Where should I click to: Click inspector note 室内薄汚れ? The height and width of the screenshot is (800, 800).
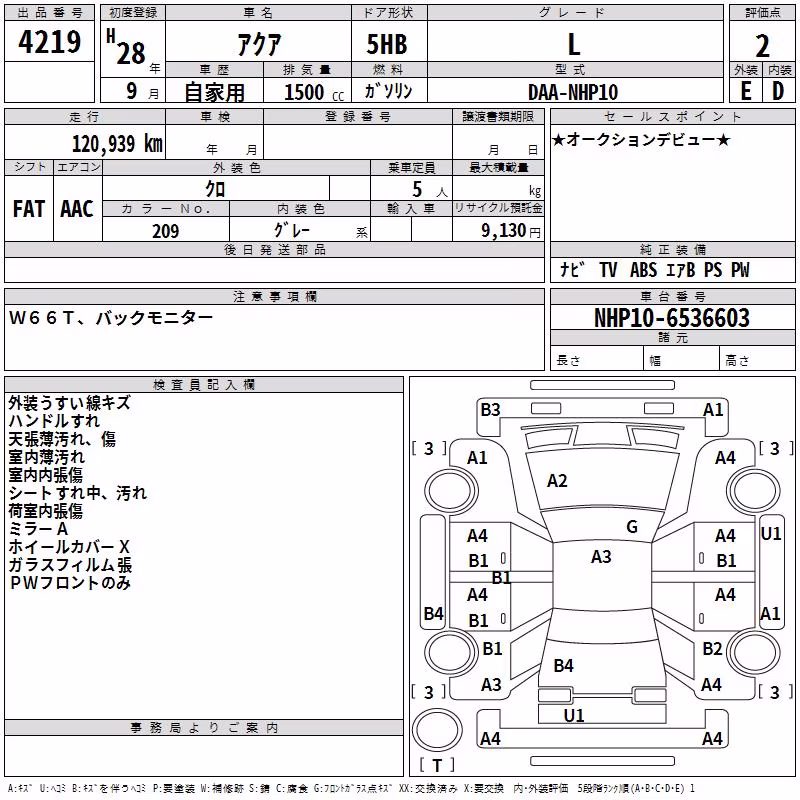[x=46, y=457]
